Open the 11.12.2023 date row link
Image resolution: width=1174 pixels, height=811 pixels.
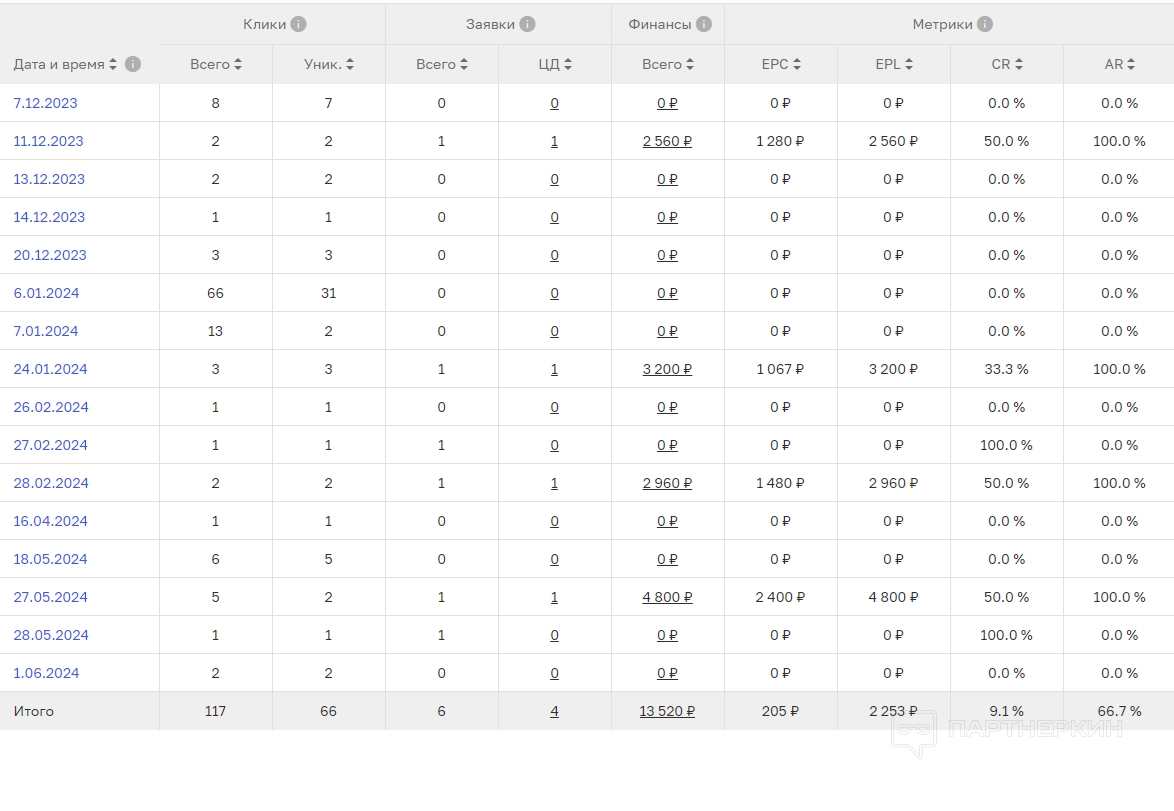(x=48, y=141)
